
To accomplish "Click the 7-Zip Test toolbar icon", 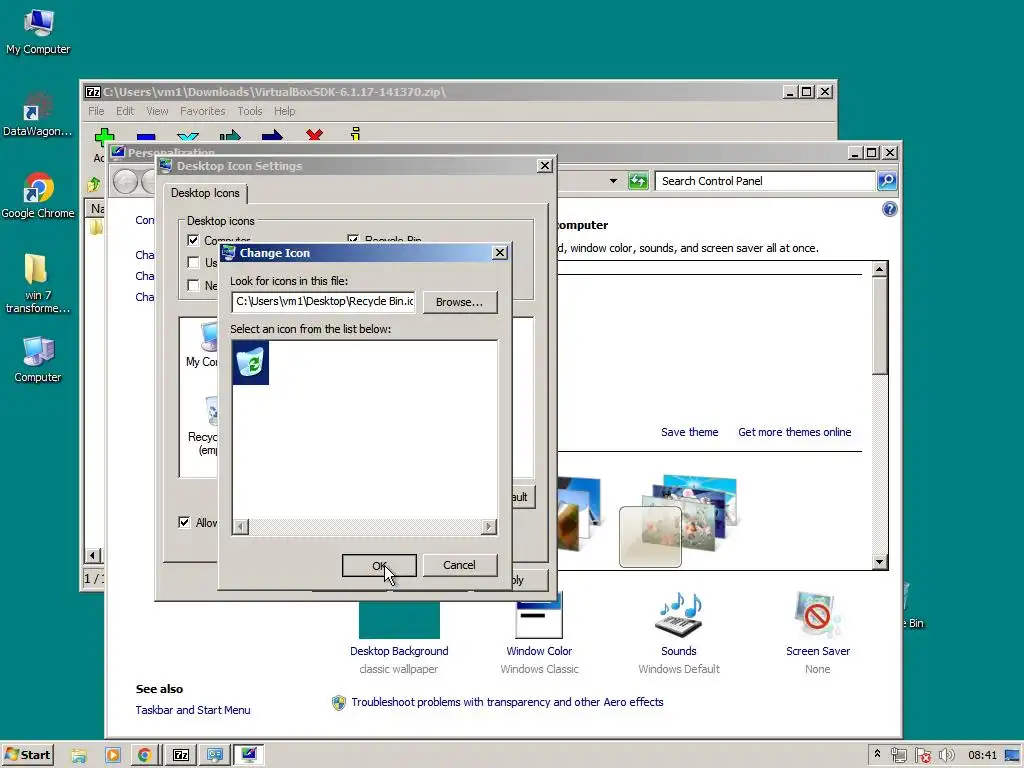I will click(x=187, y=136).
